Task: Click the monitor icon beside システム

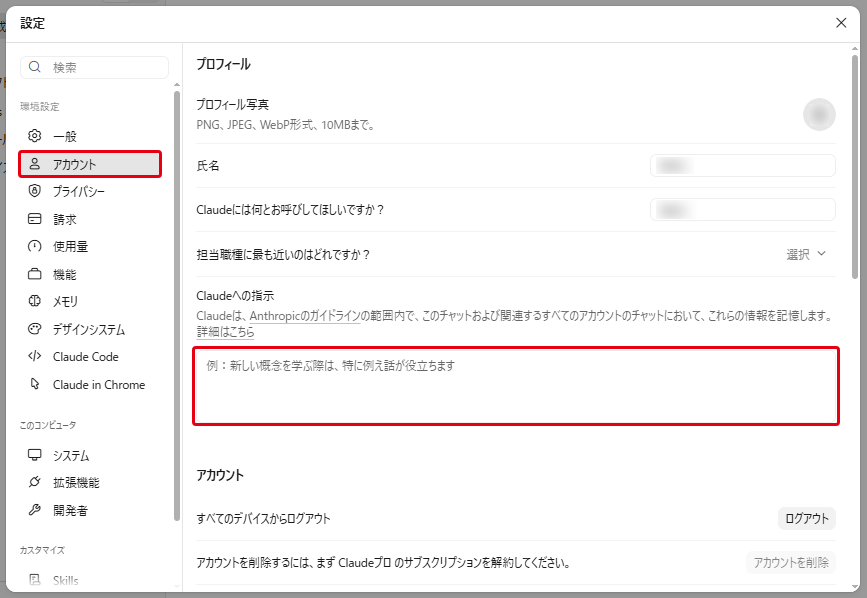Action: 35,455
